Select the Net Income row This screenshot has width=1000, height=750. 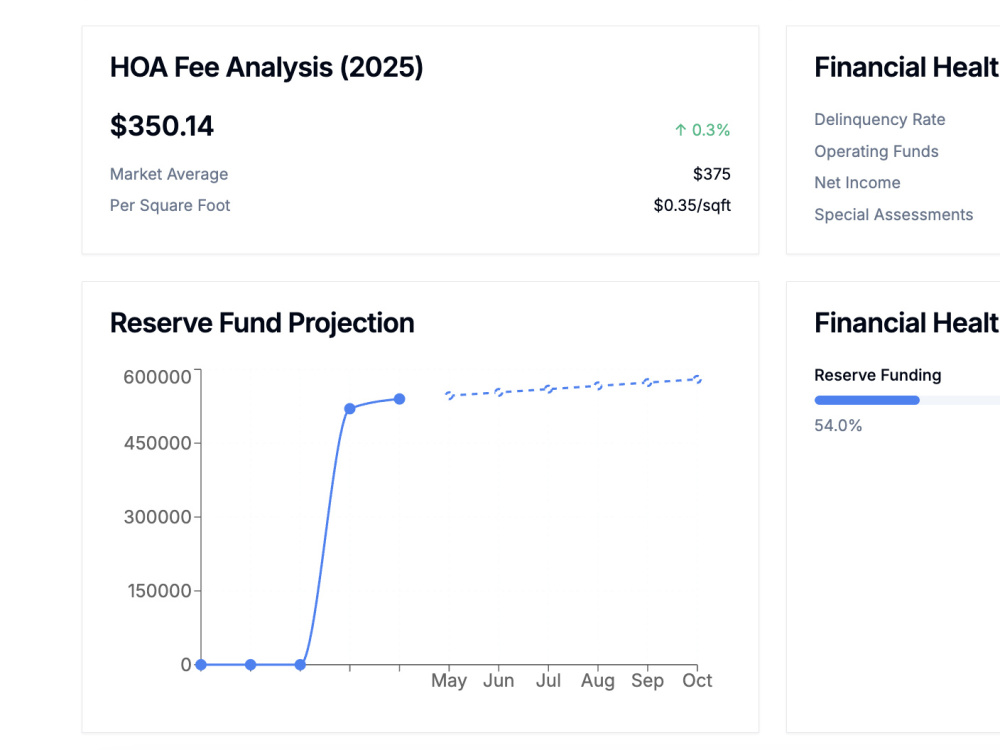tap(857, 182)
